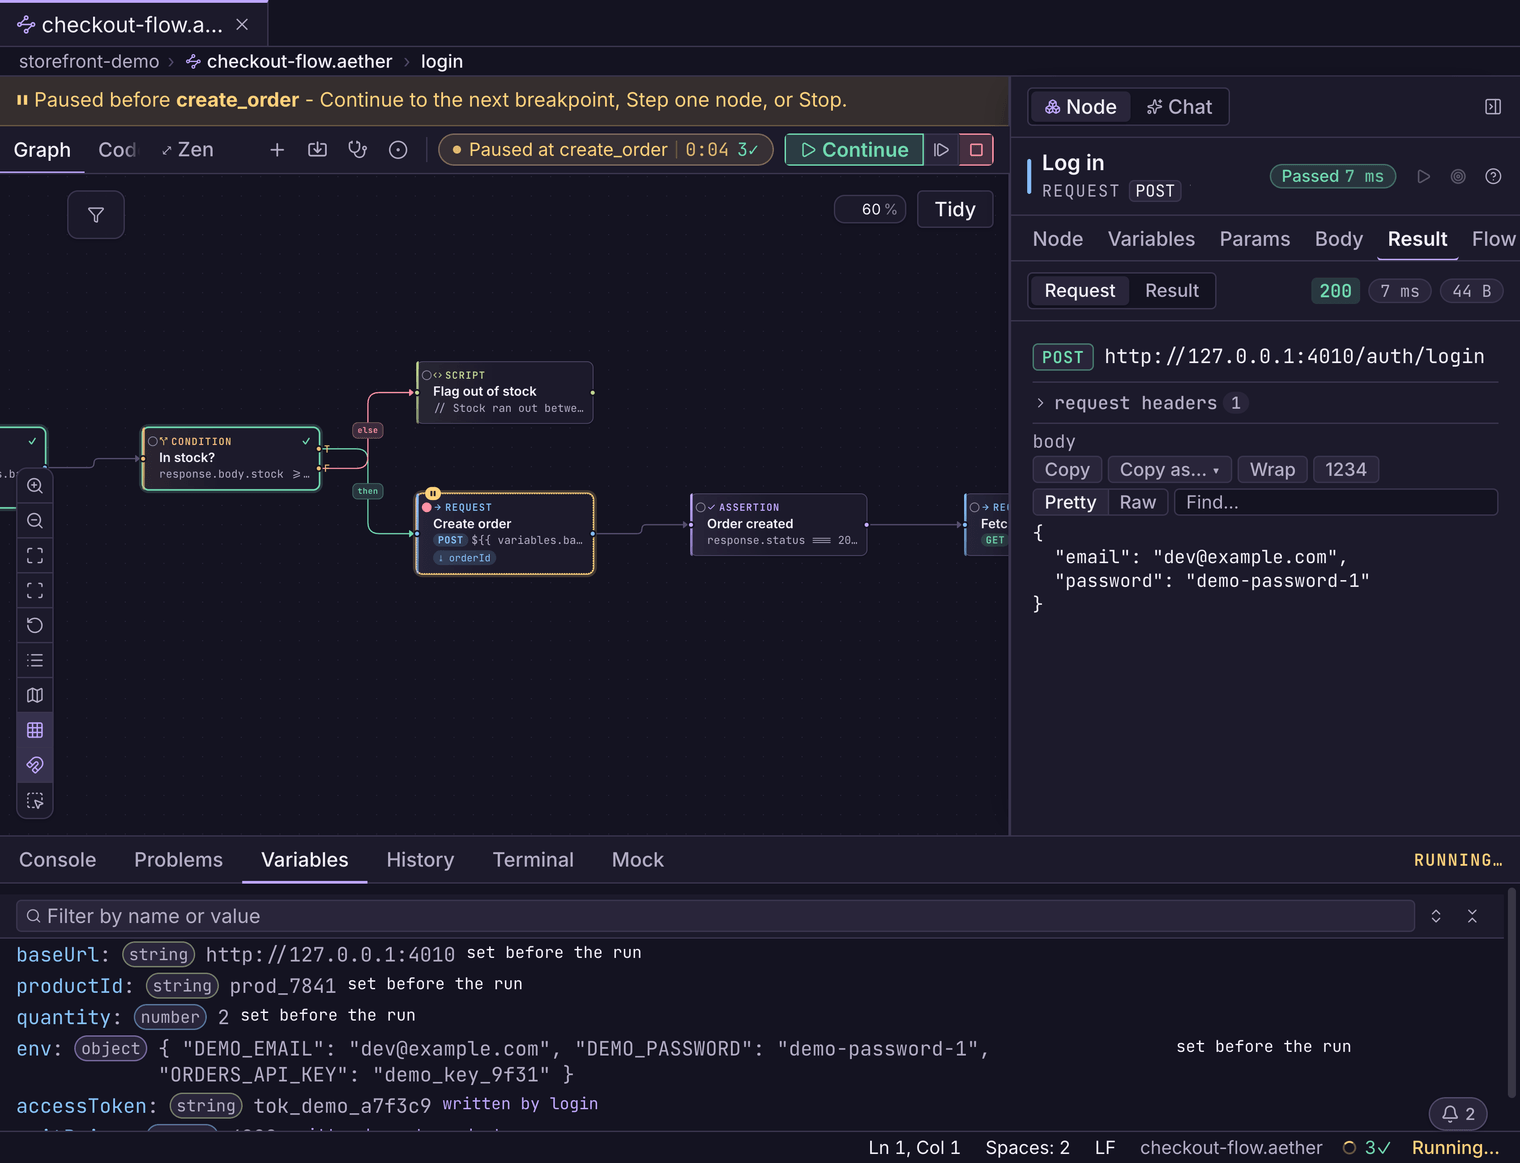Focus the Filter by name or value field
This screenshot has width=1520, height=1163.
pos(715,916)
